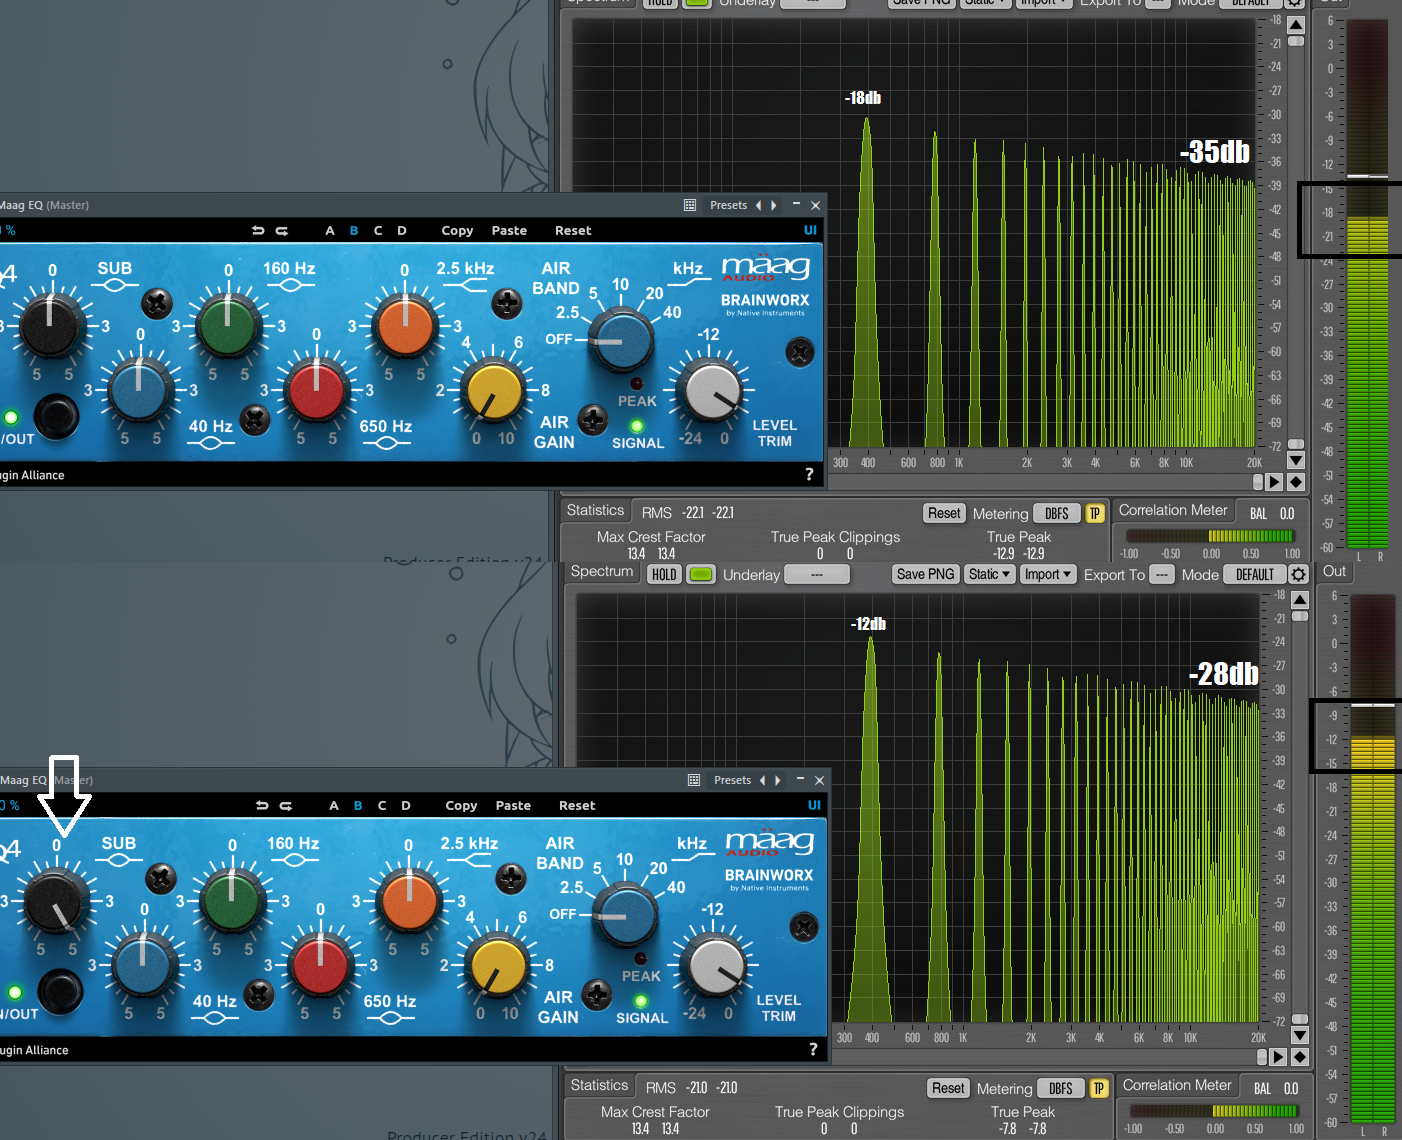Toggle IN/OUT bypass button in lower Maag EQ
Screen dimensions: 1402x1140
[61, 991]
